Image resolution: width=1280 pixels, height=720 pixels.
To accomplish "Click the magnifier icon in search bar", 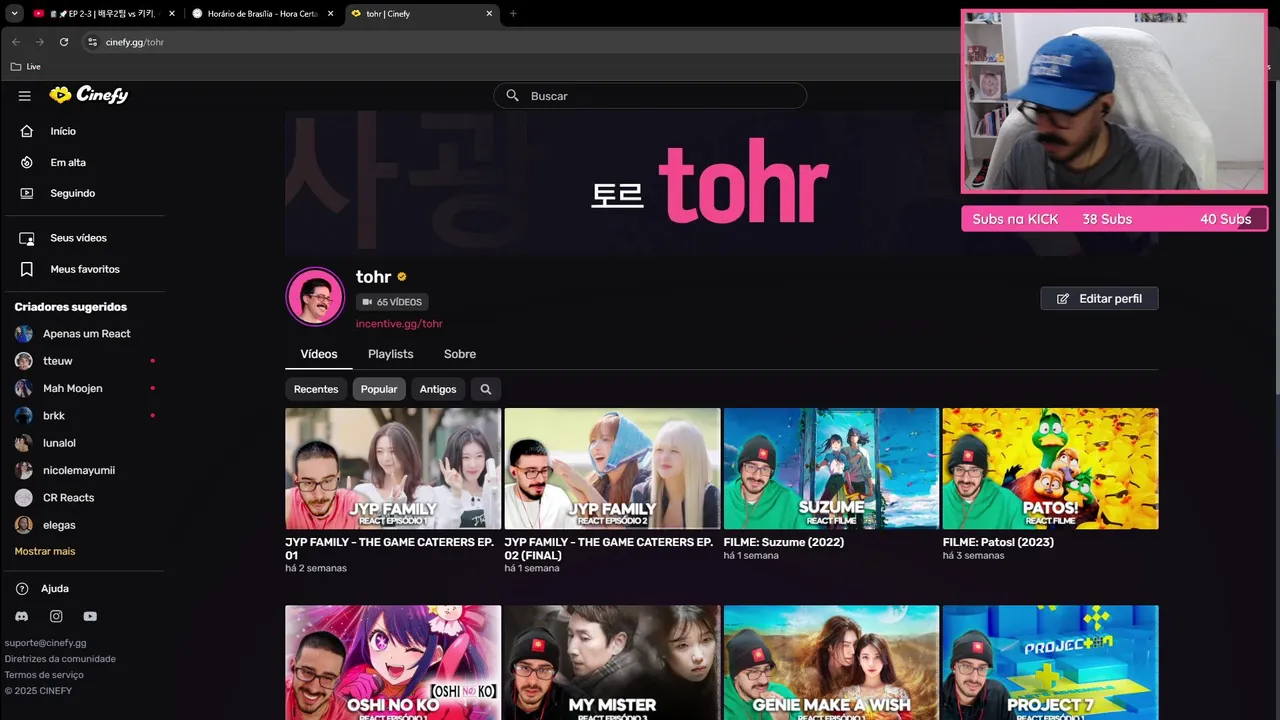I will 512,96.
